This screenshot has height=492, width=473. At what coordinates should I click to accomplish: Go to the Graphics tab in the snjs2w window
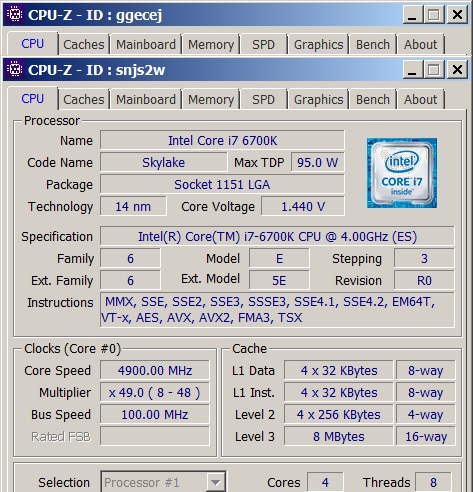pyautogui.click(x=318, y=99)
